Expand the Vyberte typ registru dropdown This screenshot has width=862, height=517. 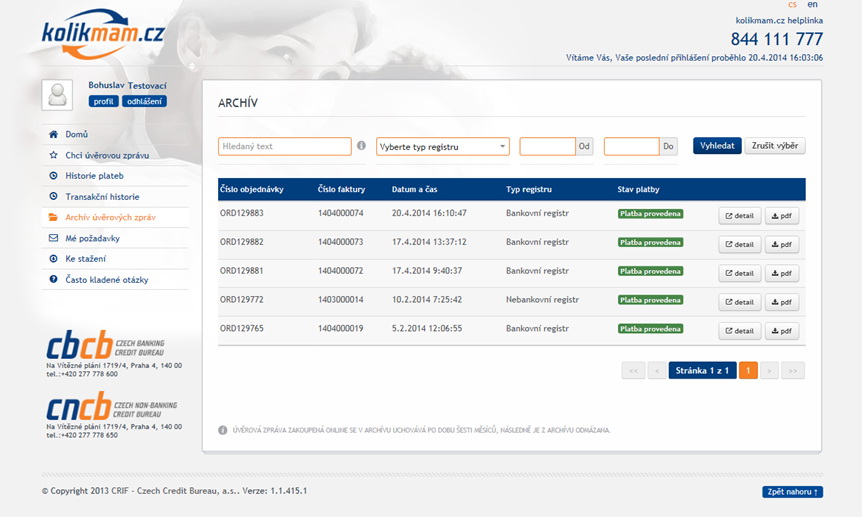(442, 147)
